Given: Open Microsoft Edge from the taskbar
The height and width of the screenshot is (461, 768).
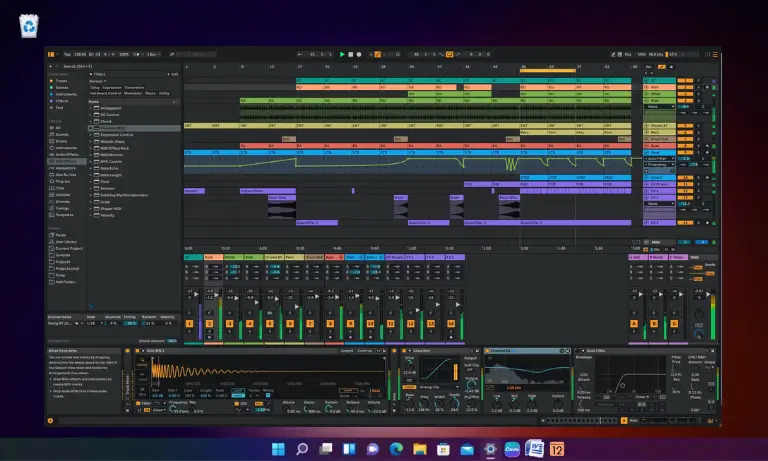Looking at the screenshot, I should (x=396, y=449).
